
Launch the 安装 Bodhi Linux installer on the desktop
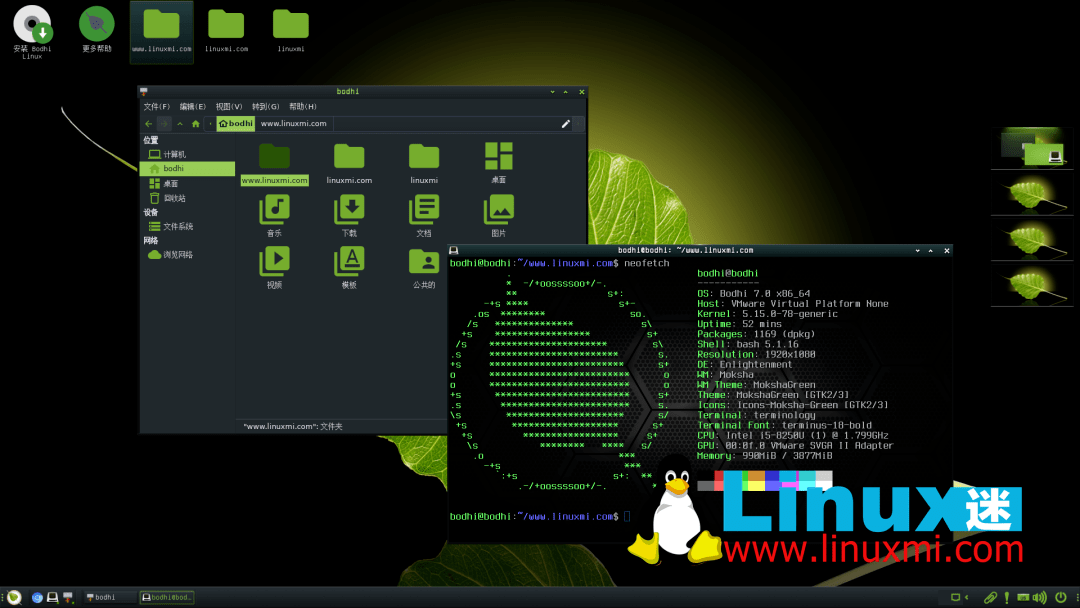[x=31, y=25]
